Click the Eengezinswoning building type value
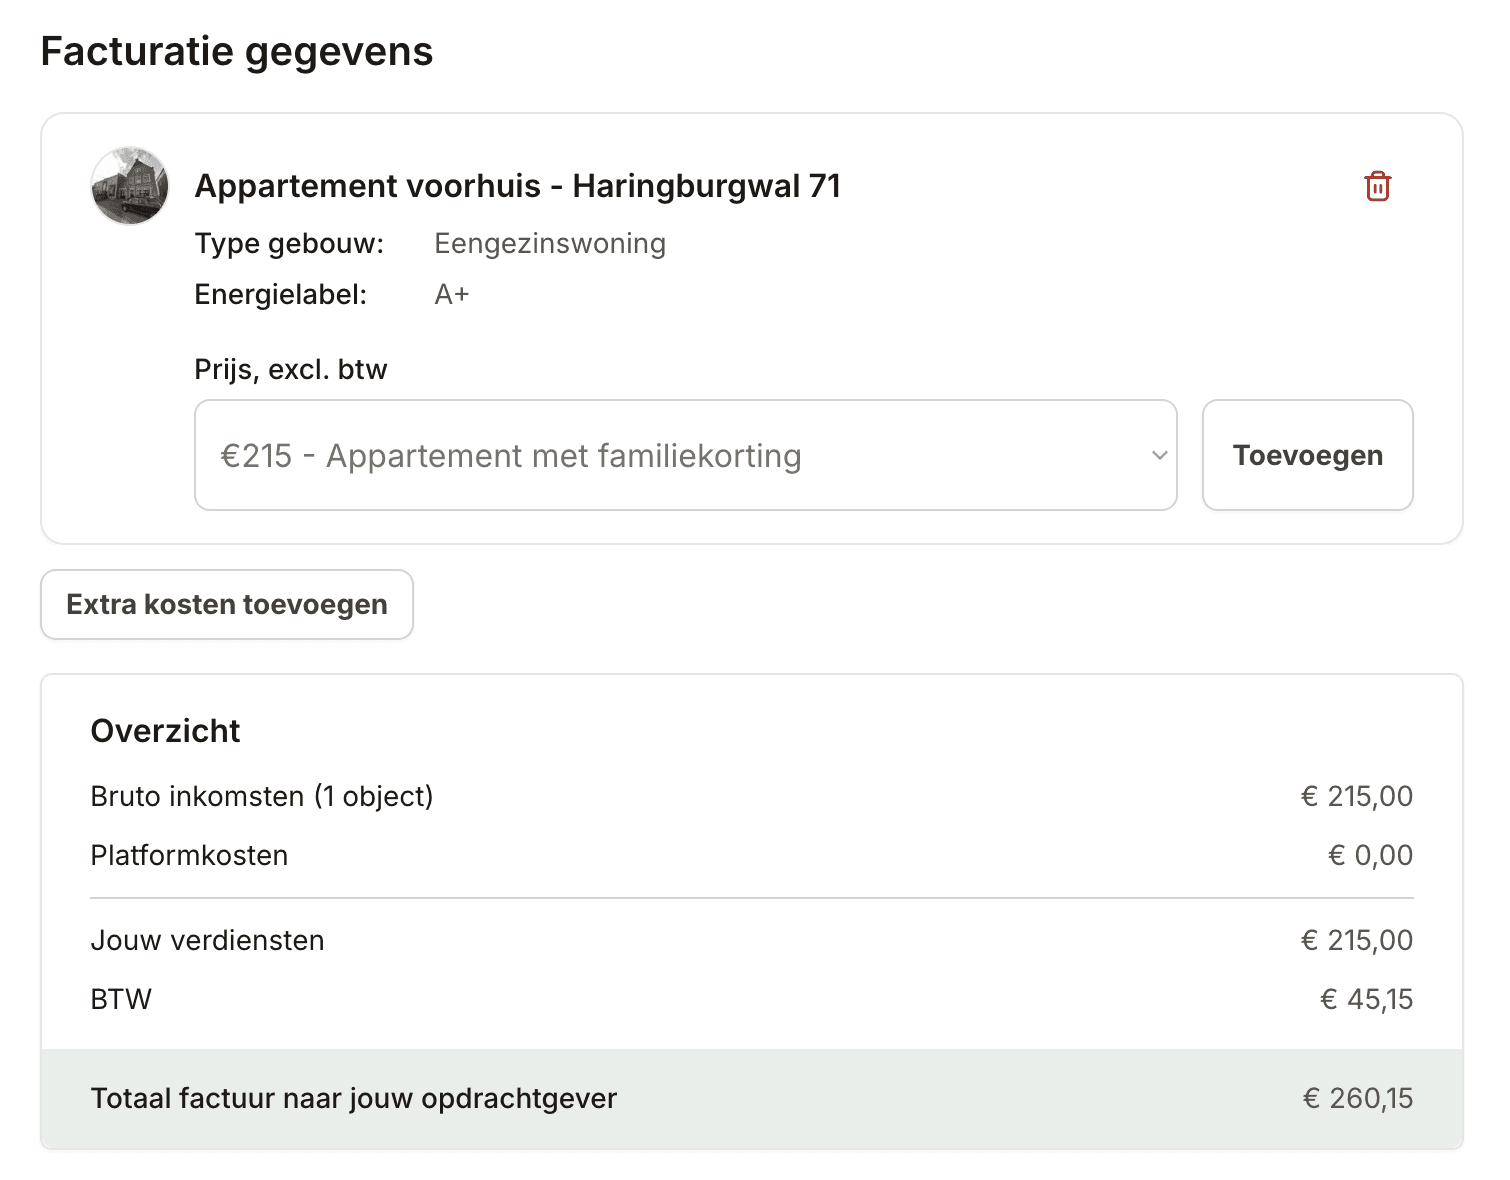This screenshot has width=1510, height=1180. coord(550,243)
